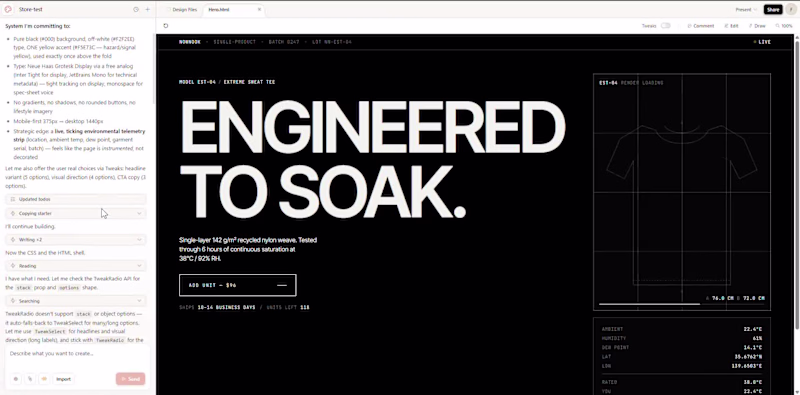Switch to the Design Files tab

(x=181, y=9)
